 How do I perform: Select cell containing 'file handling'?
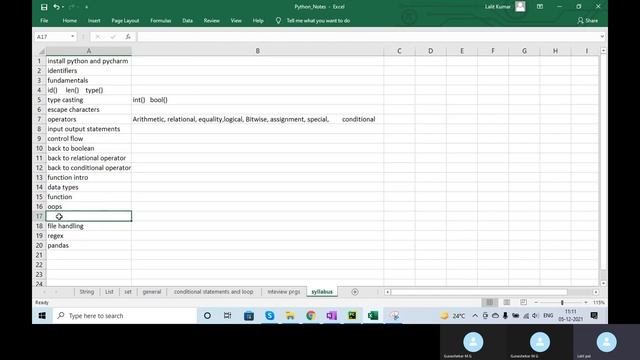click(x=88, y=226)
